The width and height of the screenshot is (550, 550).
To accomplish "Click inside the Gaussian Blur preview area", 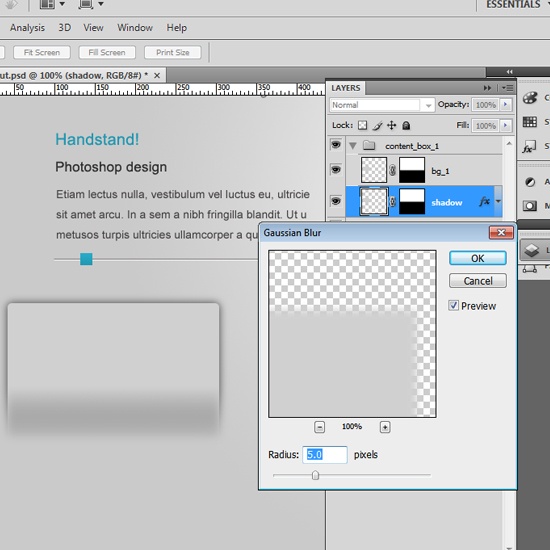I will pos(352,334).
